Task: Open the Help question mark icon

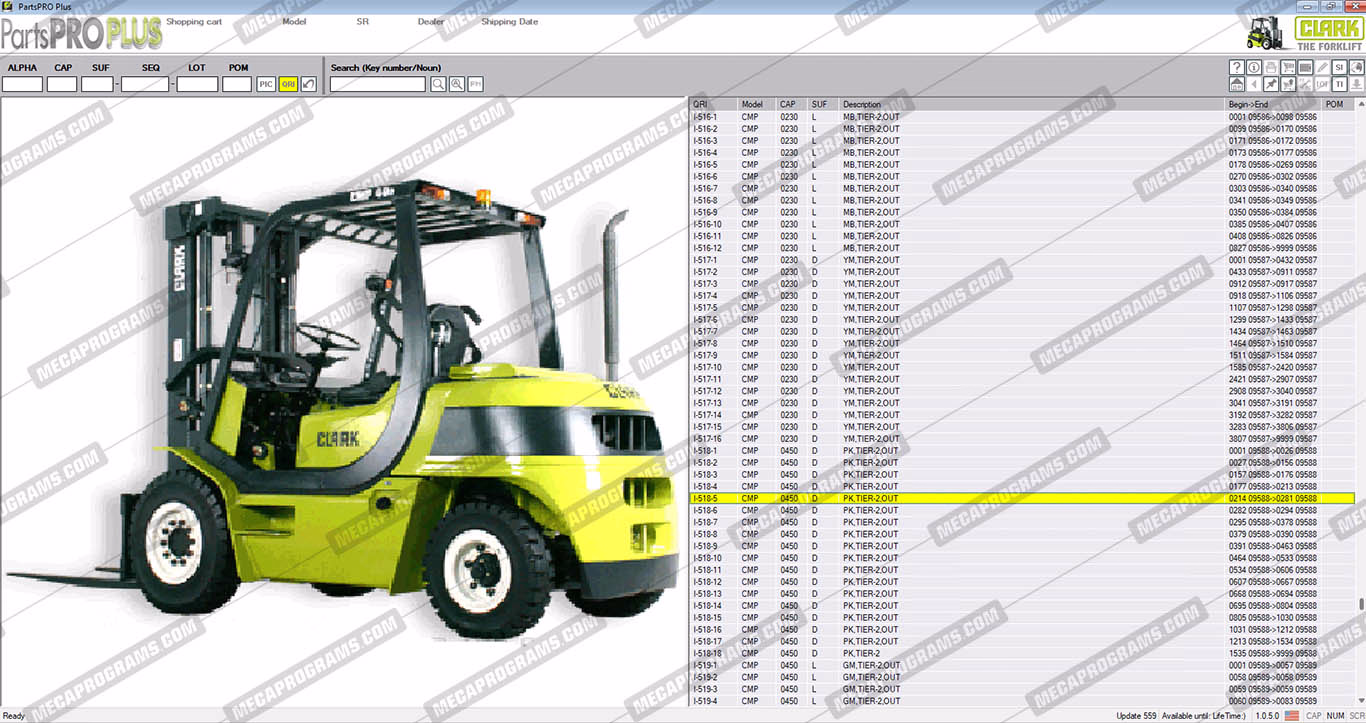Action: pos(1237,67)
